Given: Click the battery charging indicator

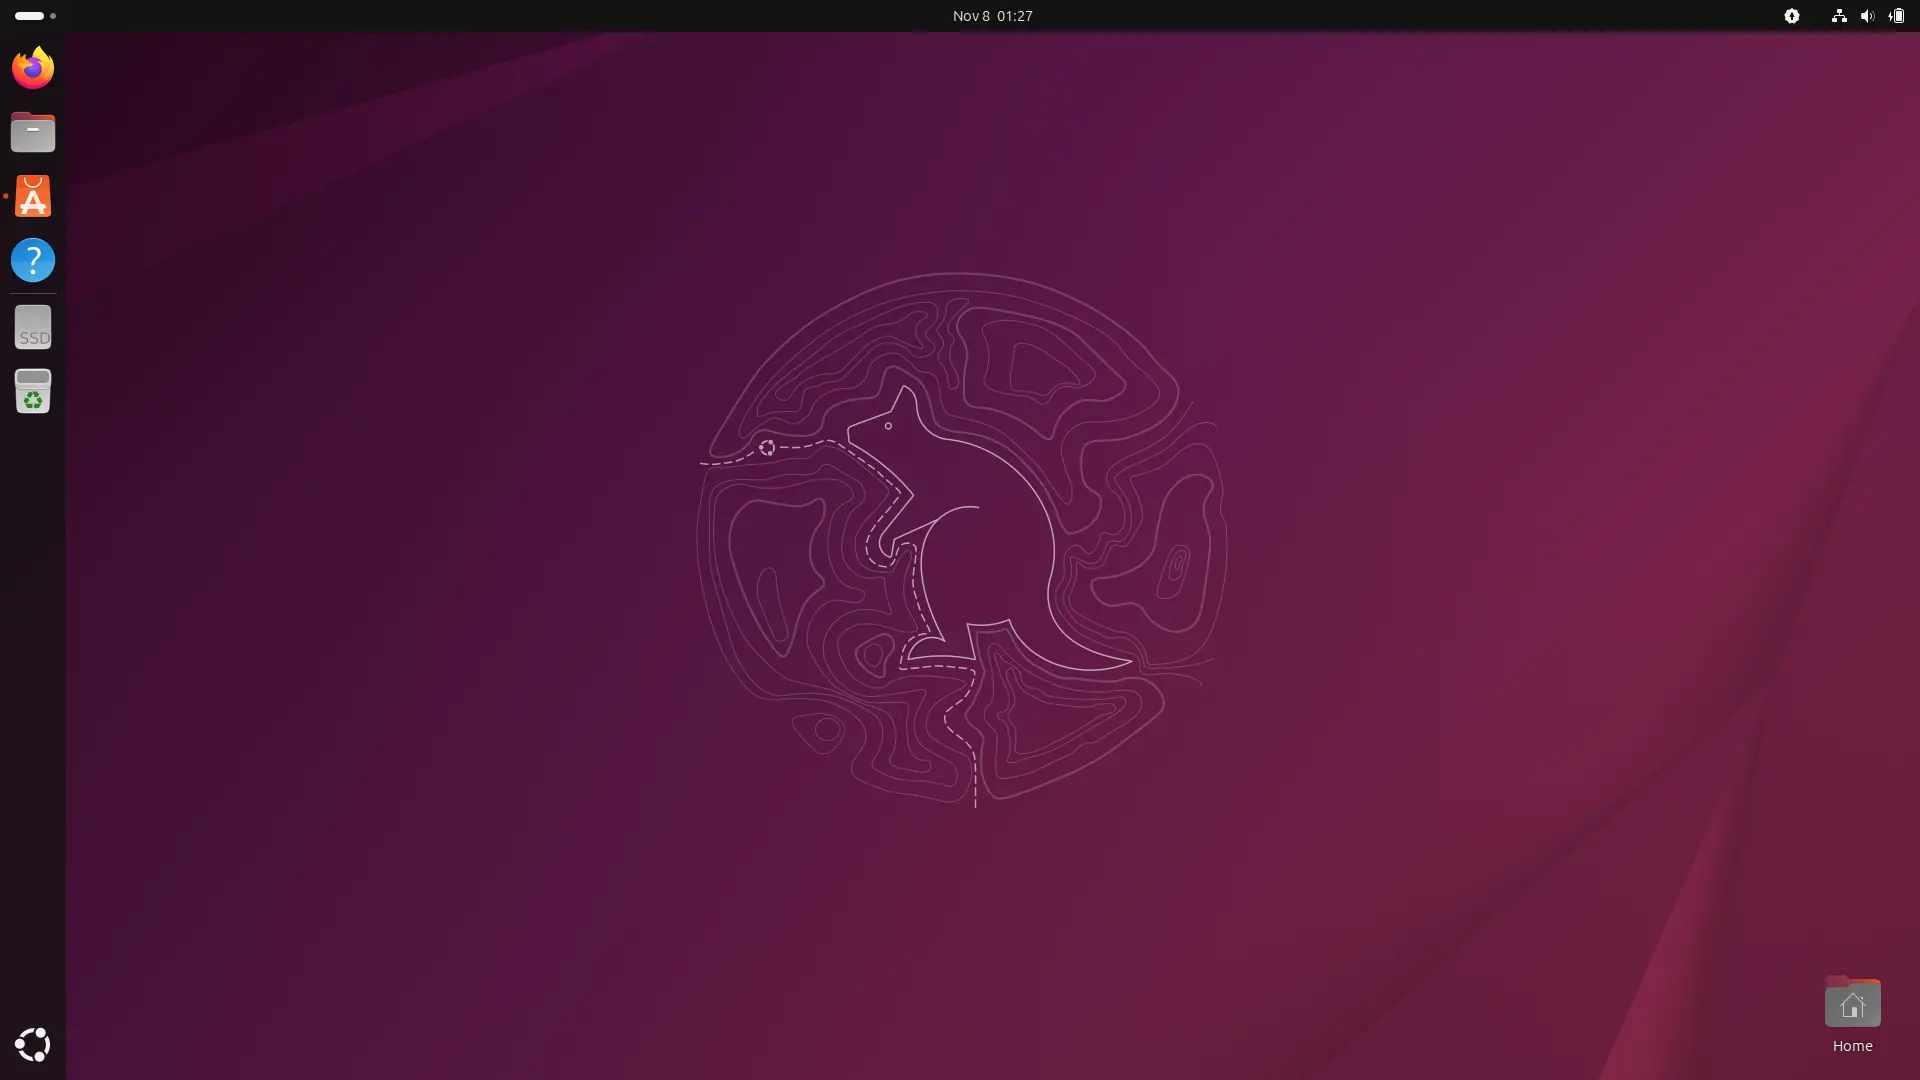Looking at the screenshot, I should (x=1896, y=15).
